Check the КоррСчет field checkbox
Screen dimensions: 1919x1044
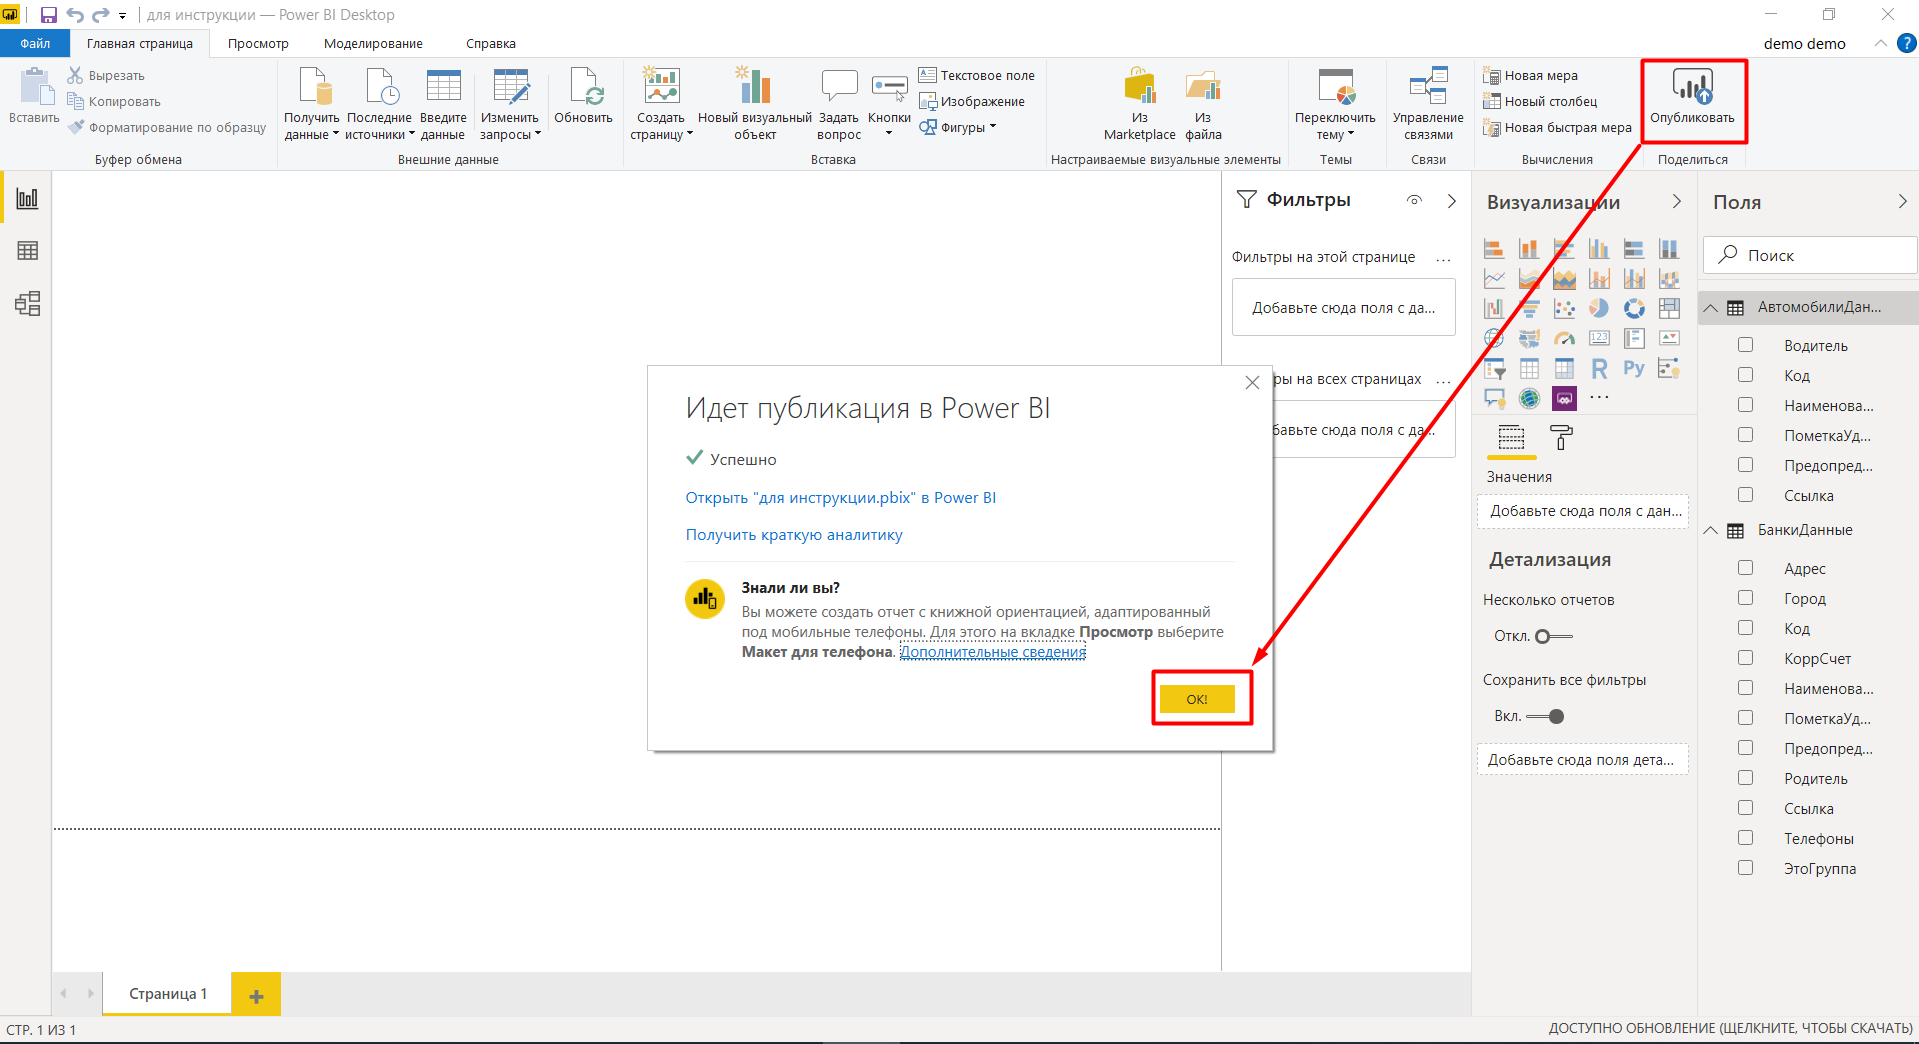tap(1745, 658)
